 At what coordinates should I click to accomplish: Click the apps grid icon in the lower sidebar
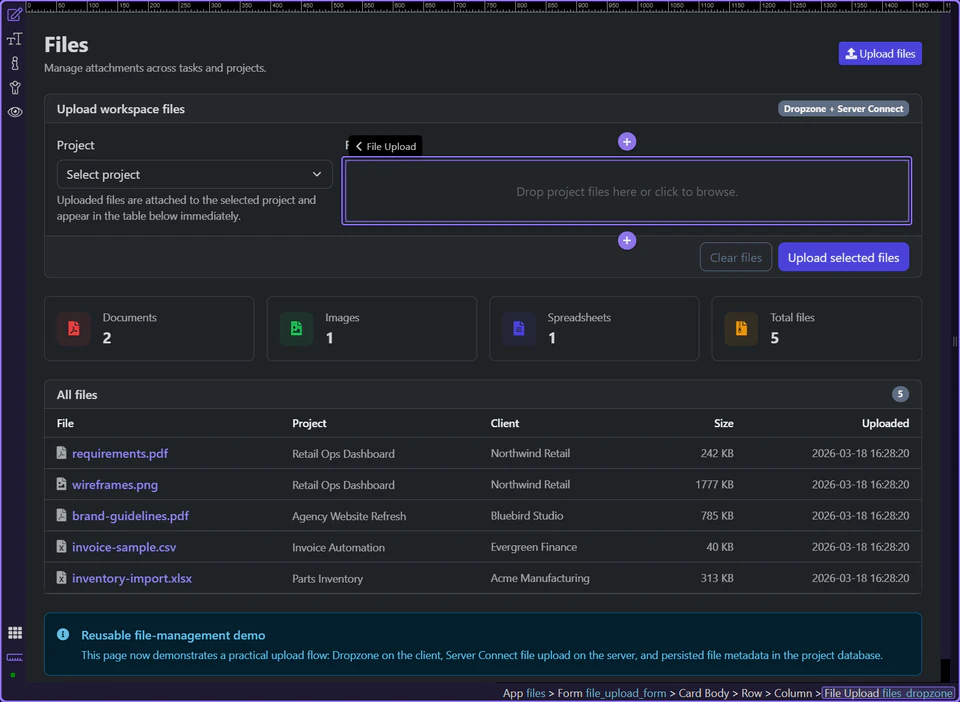pos(14,632)
